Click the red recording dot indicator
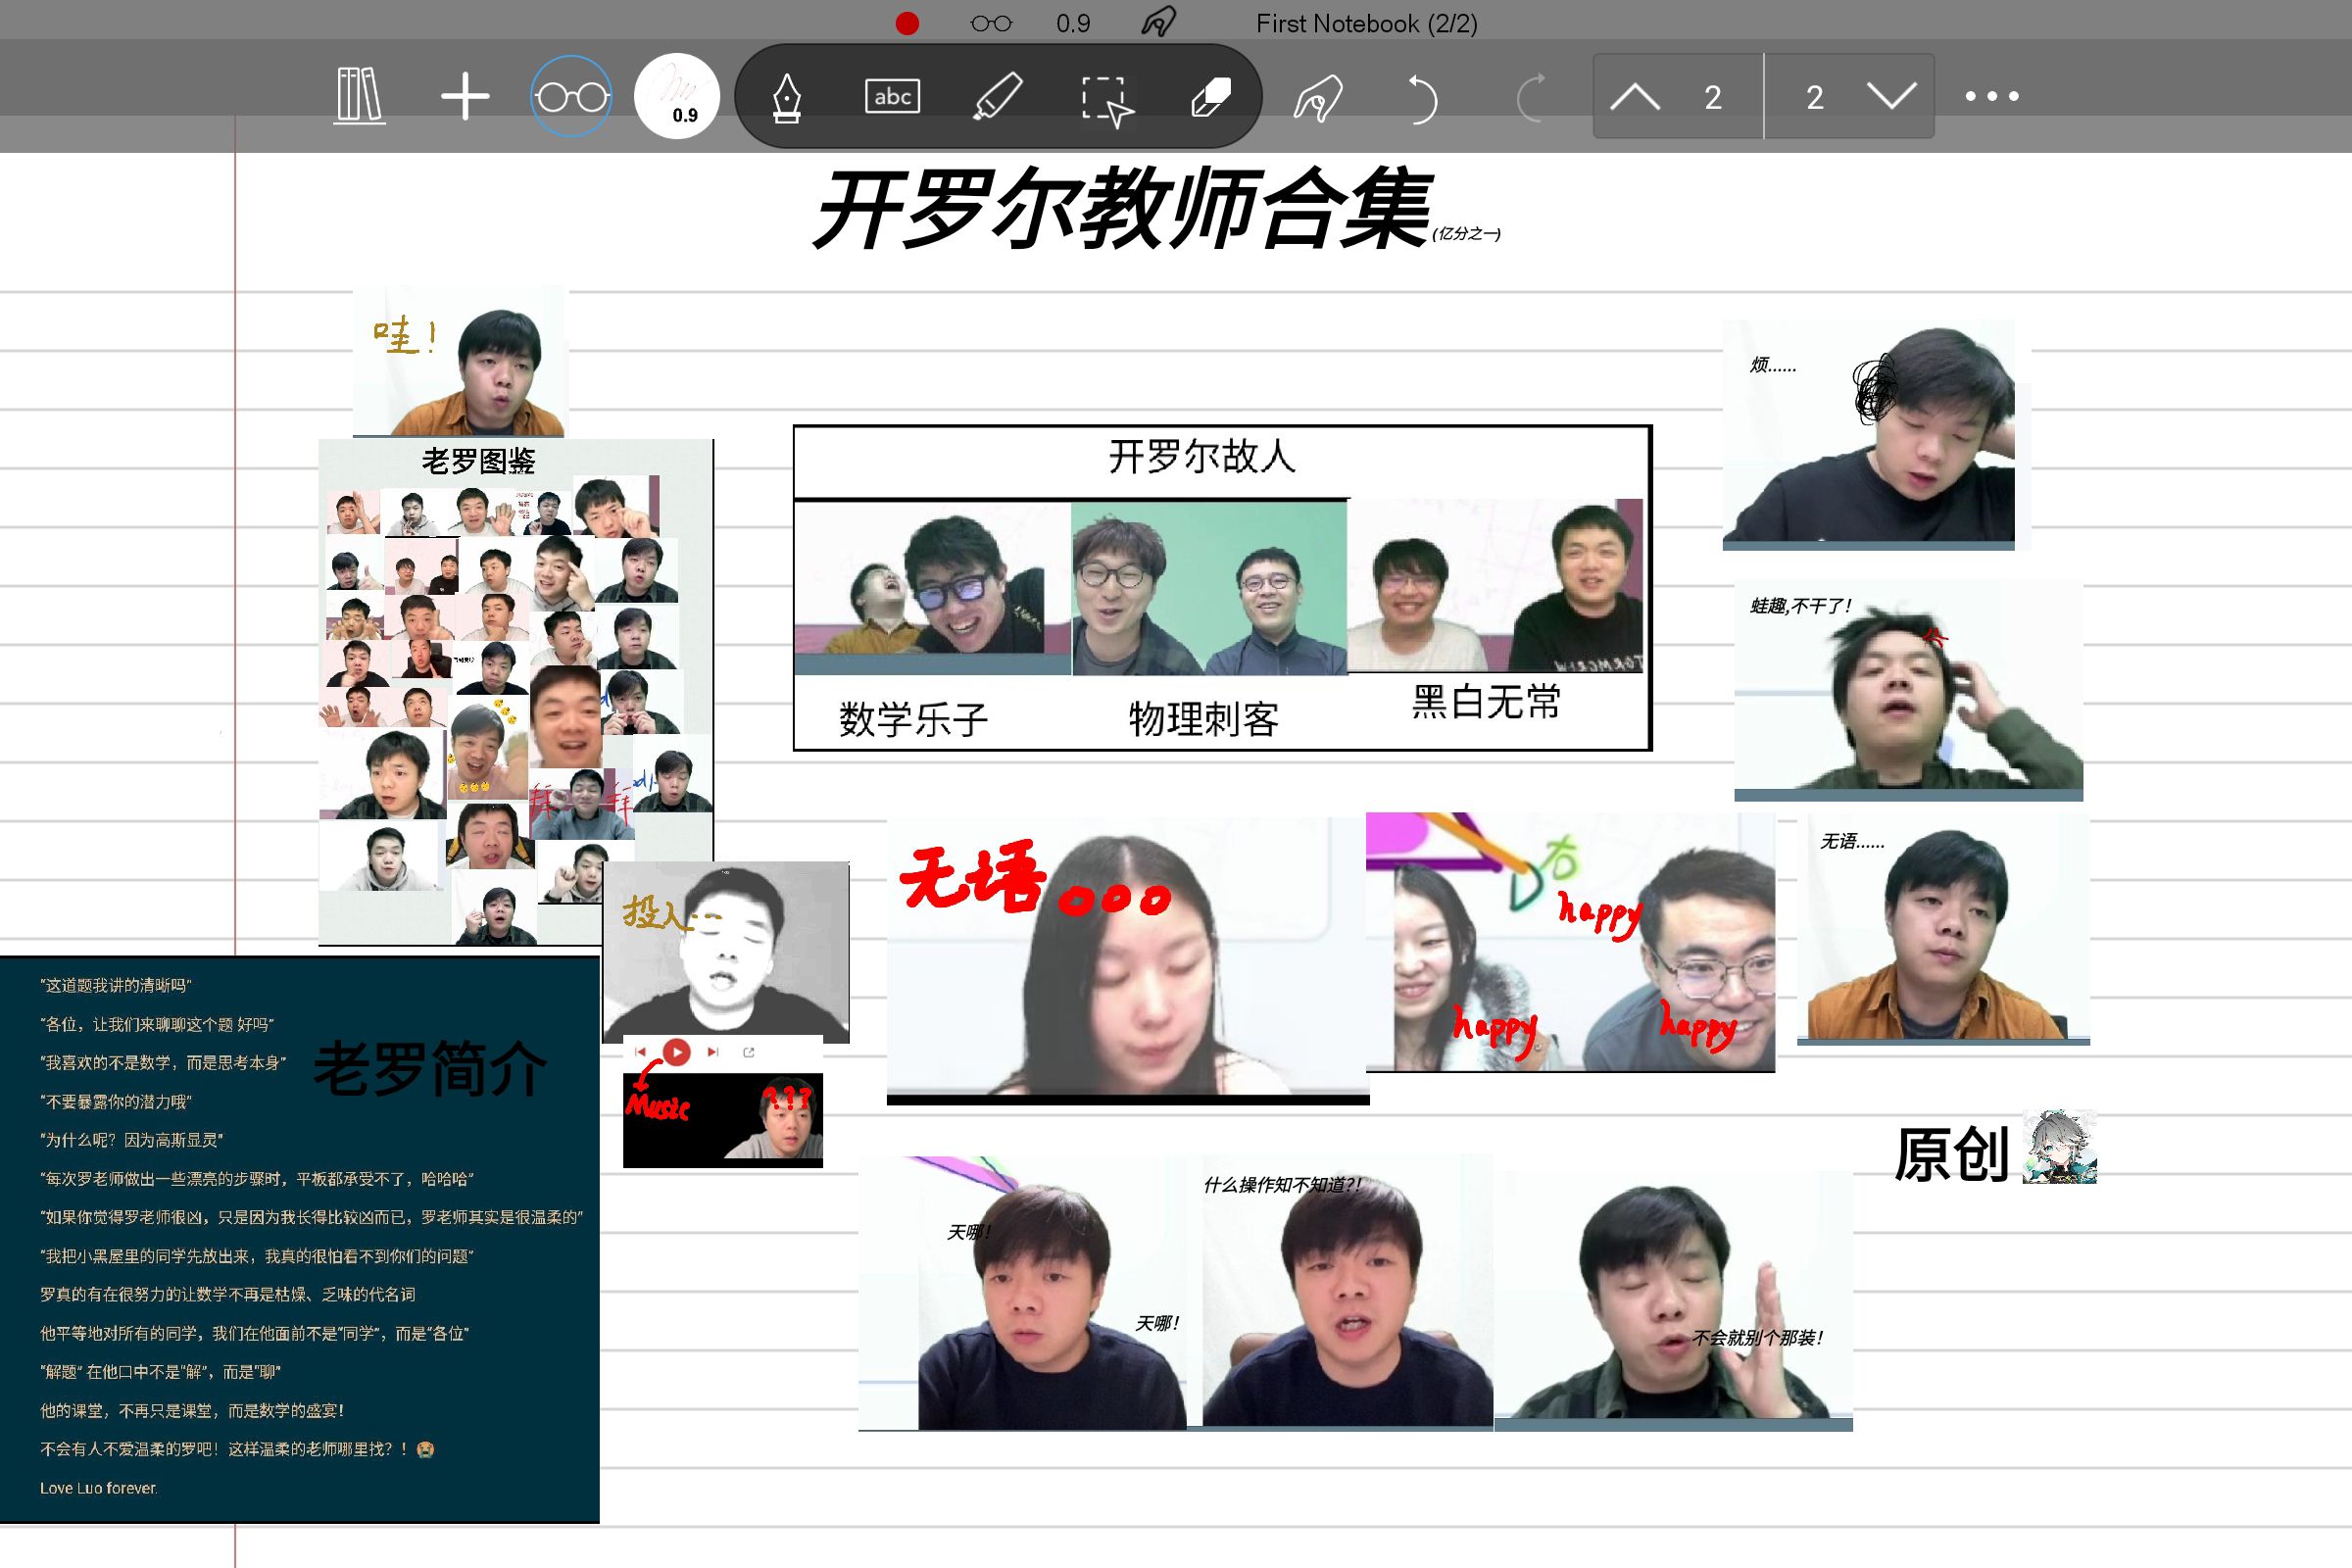 pyautogui.click(x=907, y=23)
